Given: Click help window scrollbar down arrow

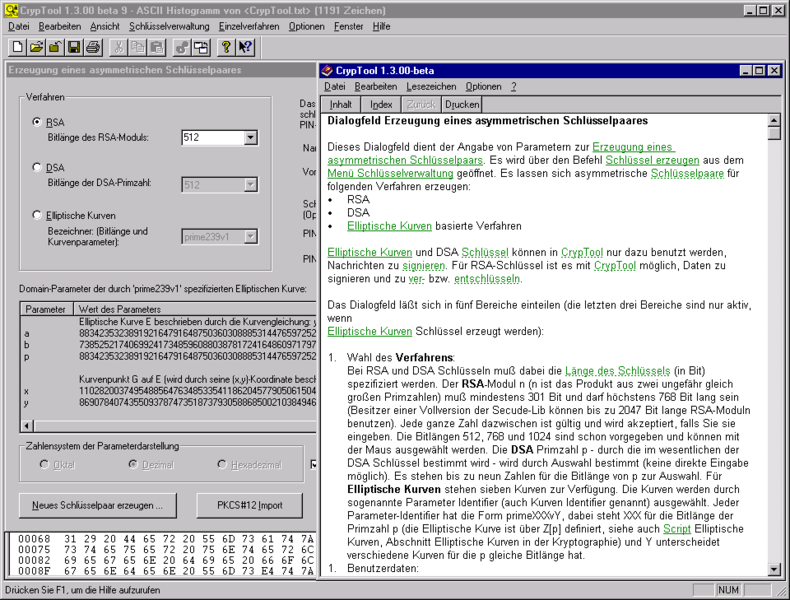Looking at the screenshot, I should (774, 569).
